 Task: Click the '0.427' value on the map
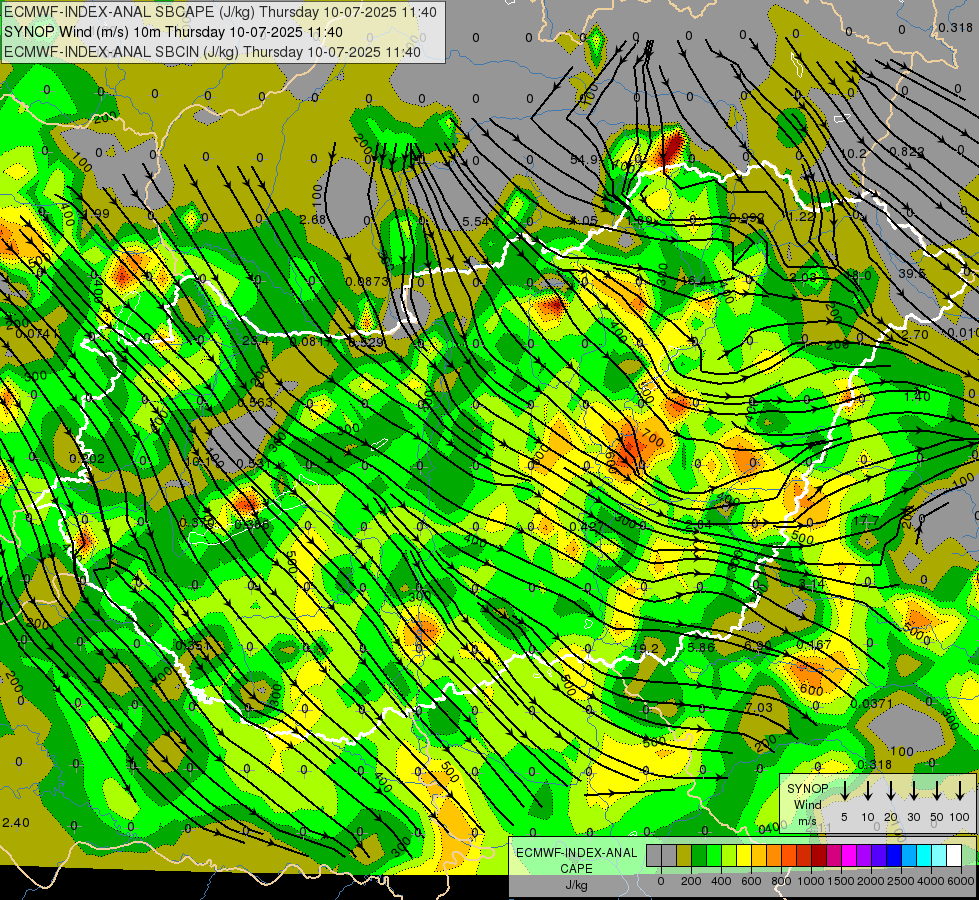587,527
